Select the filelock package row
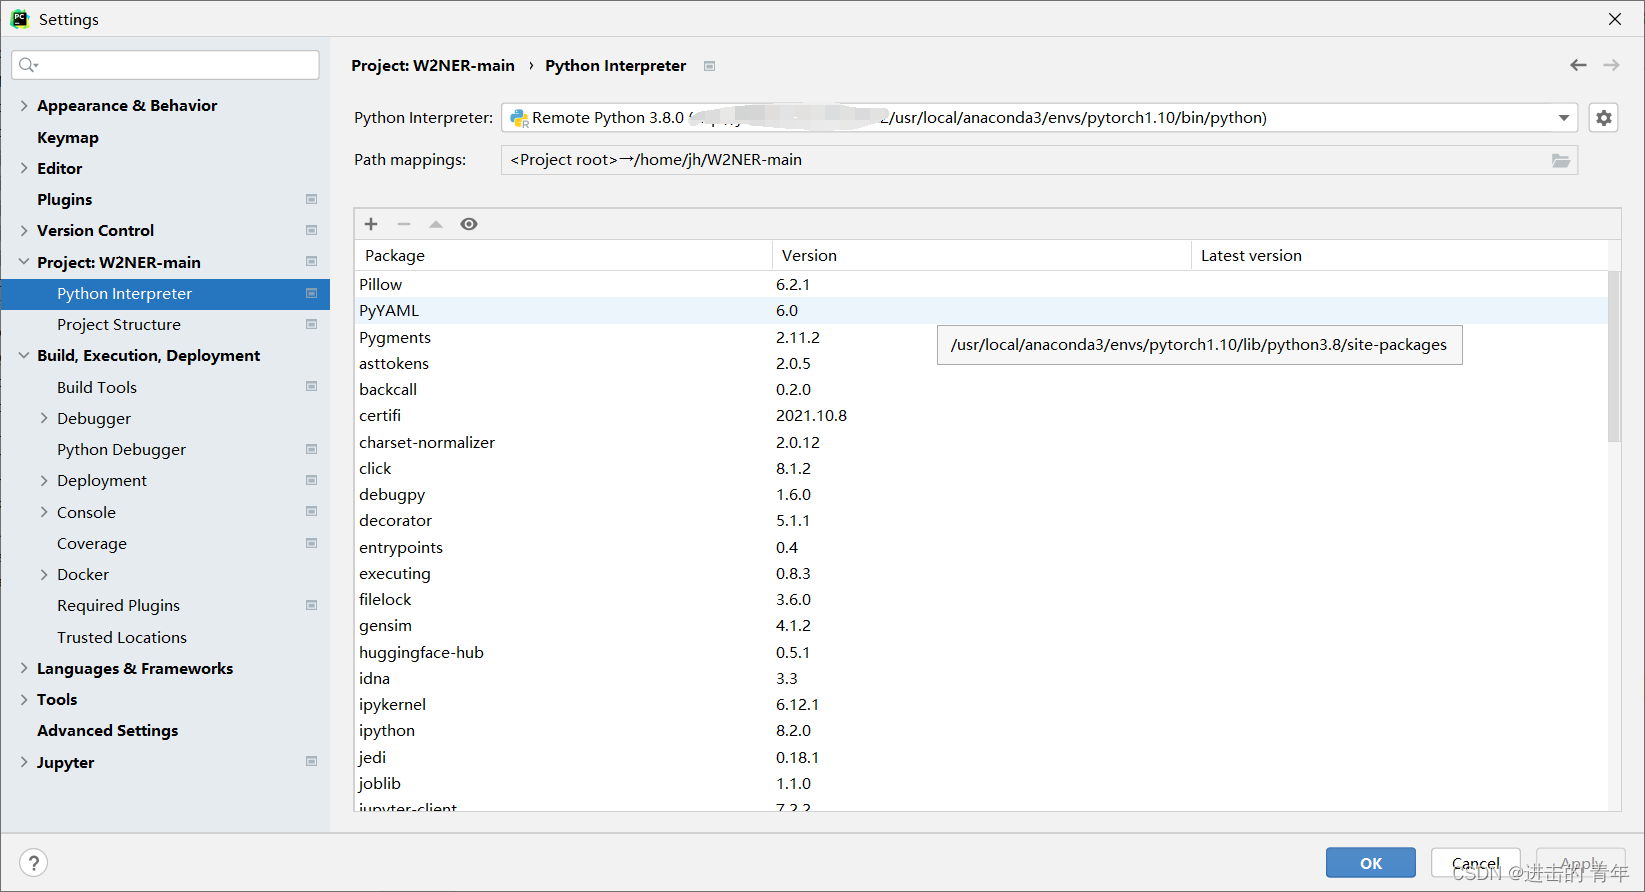The height and width of the screenshot is (892, 1645). 981,599
